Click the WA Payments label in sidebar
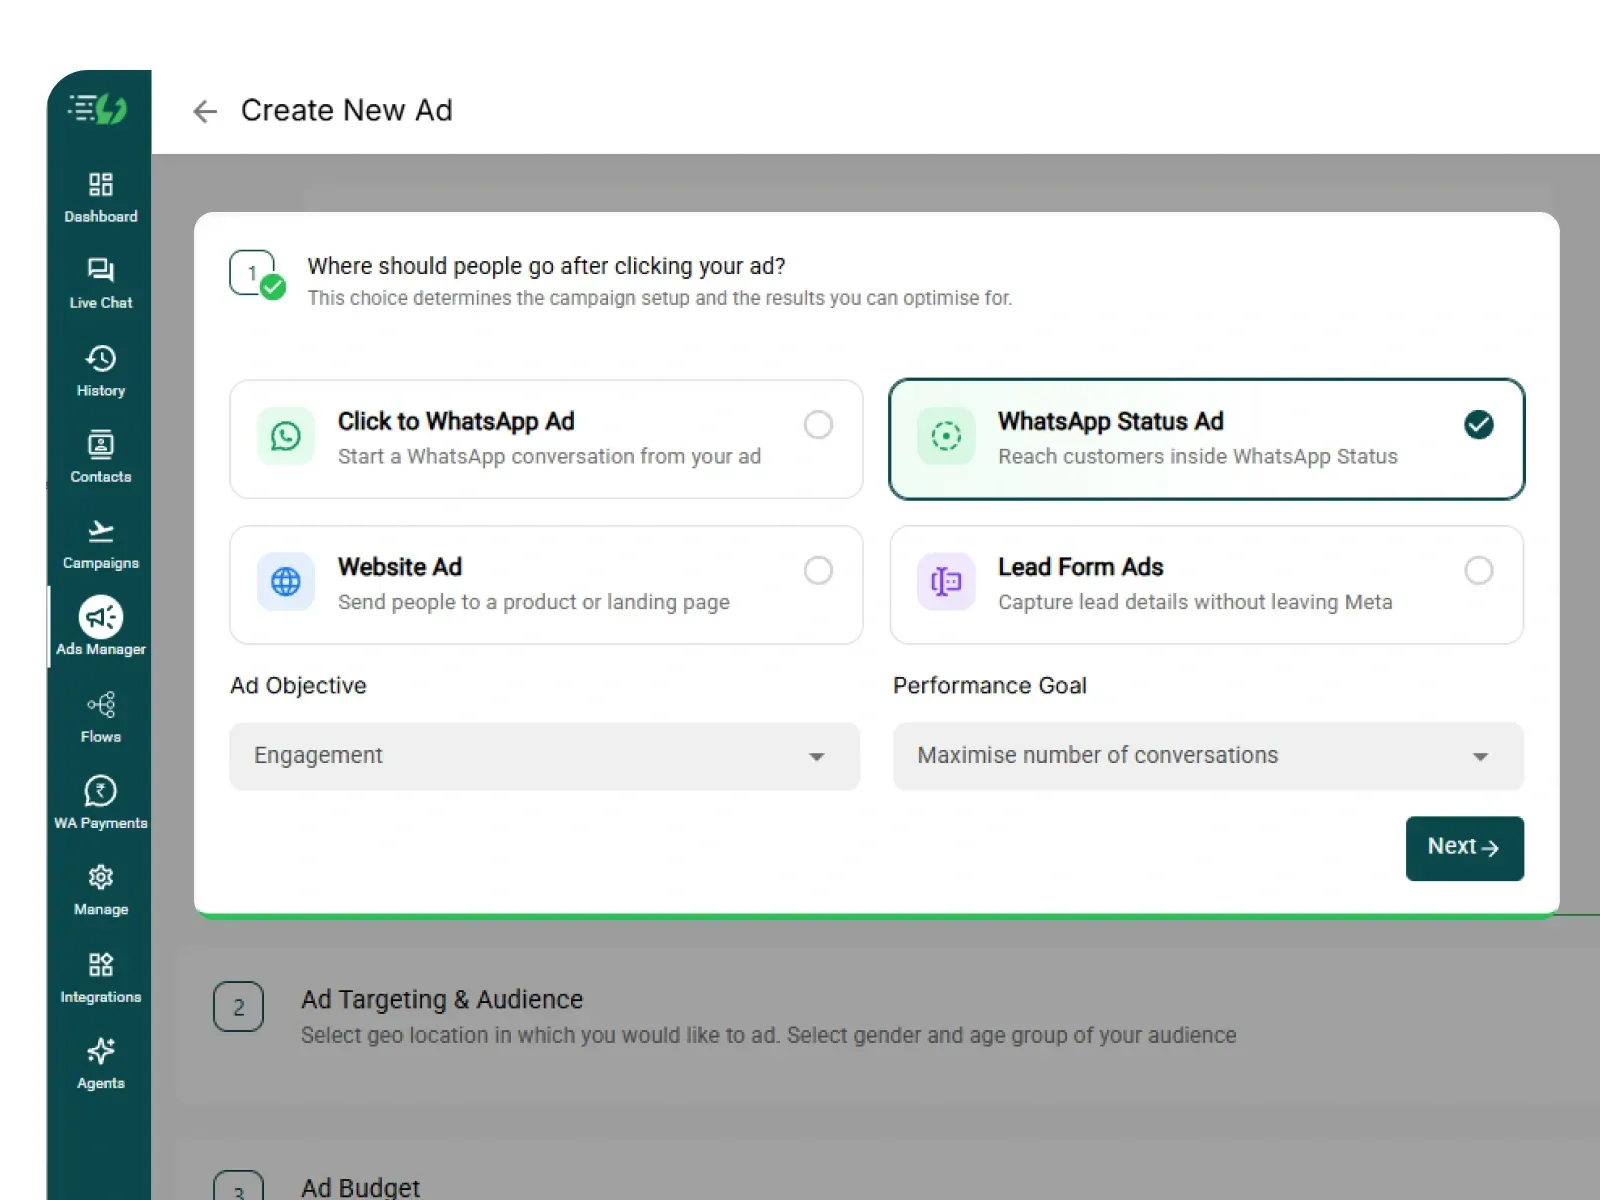 [x=101, y=823]
